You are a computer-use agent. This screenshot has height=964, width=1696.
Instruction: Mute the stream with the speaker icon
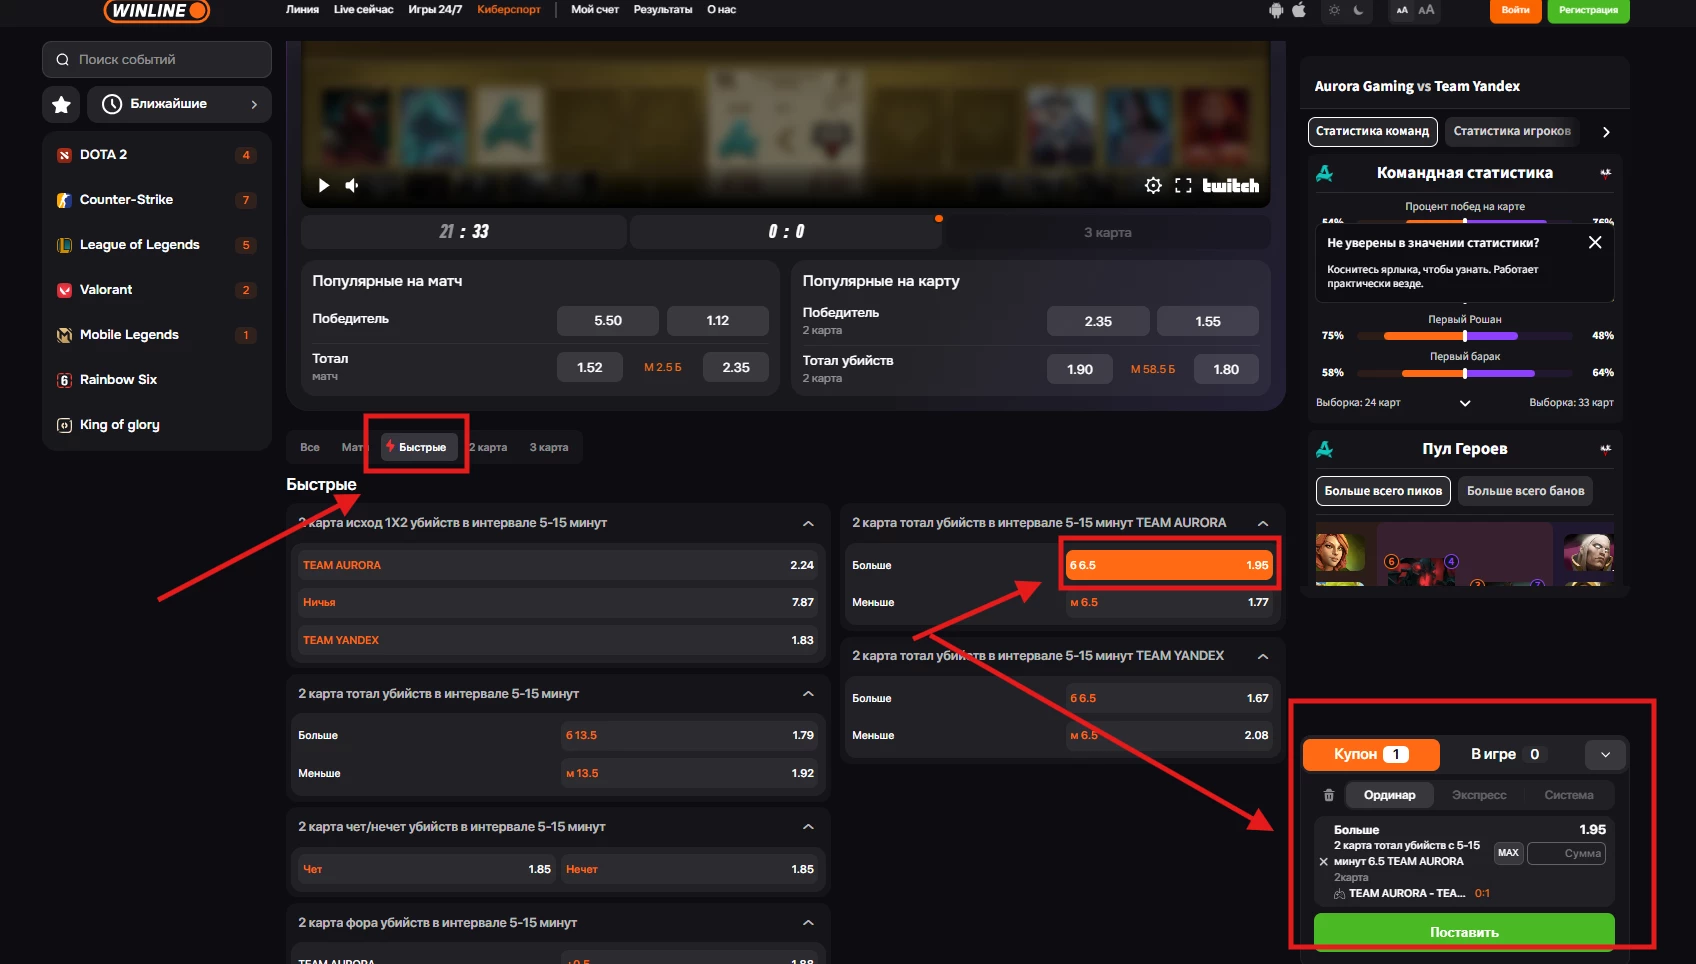[x=352, y=185]
